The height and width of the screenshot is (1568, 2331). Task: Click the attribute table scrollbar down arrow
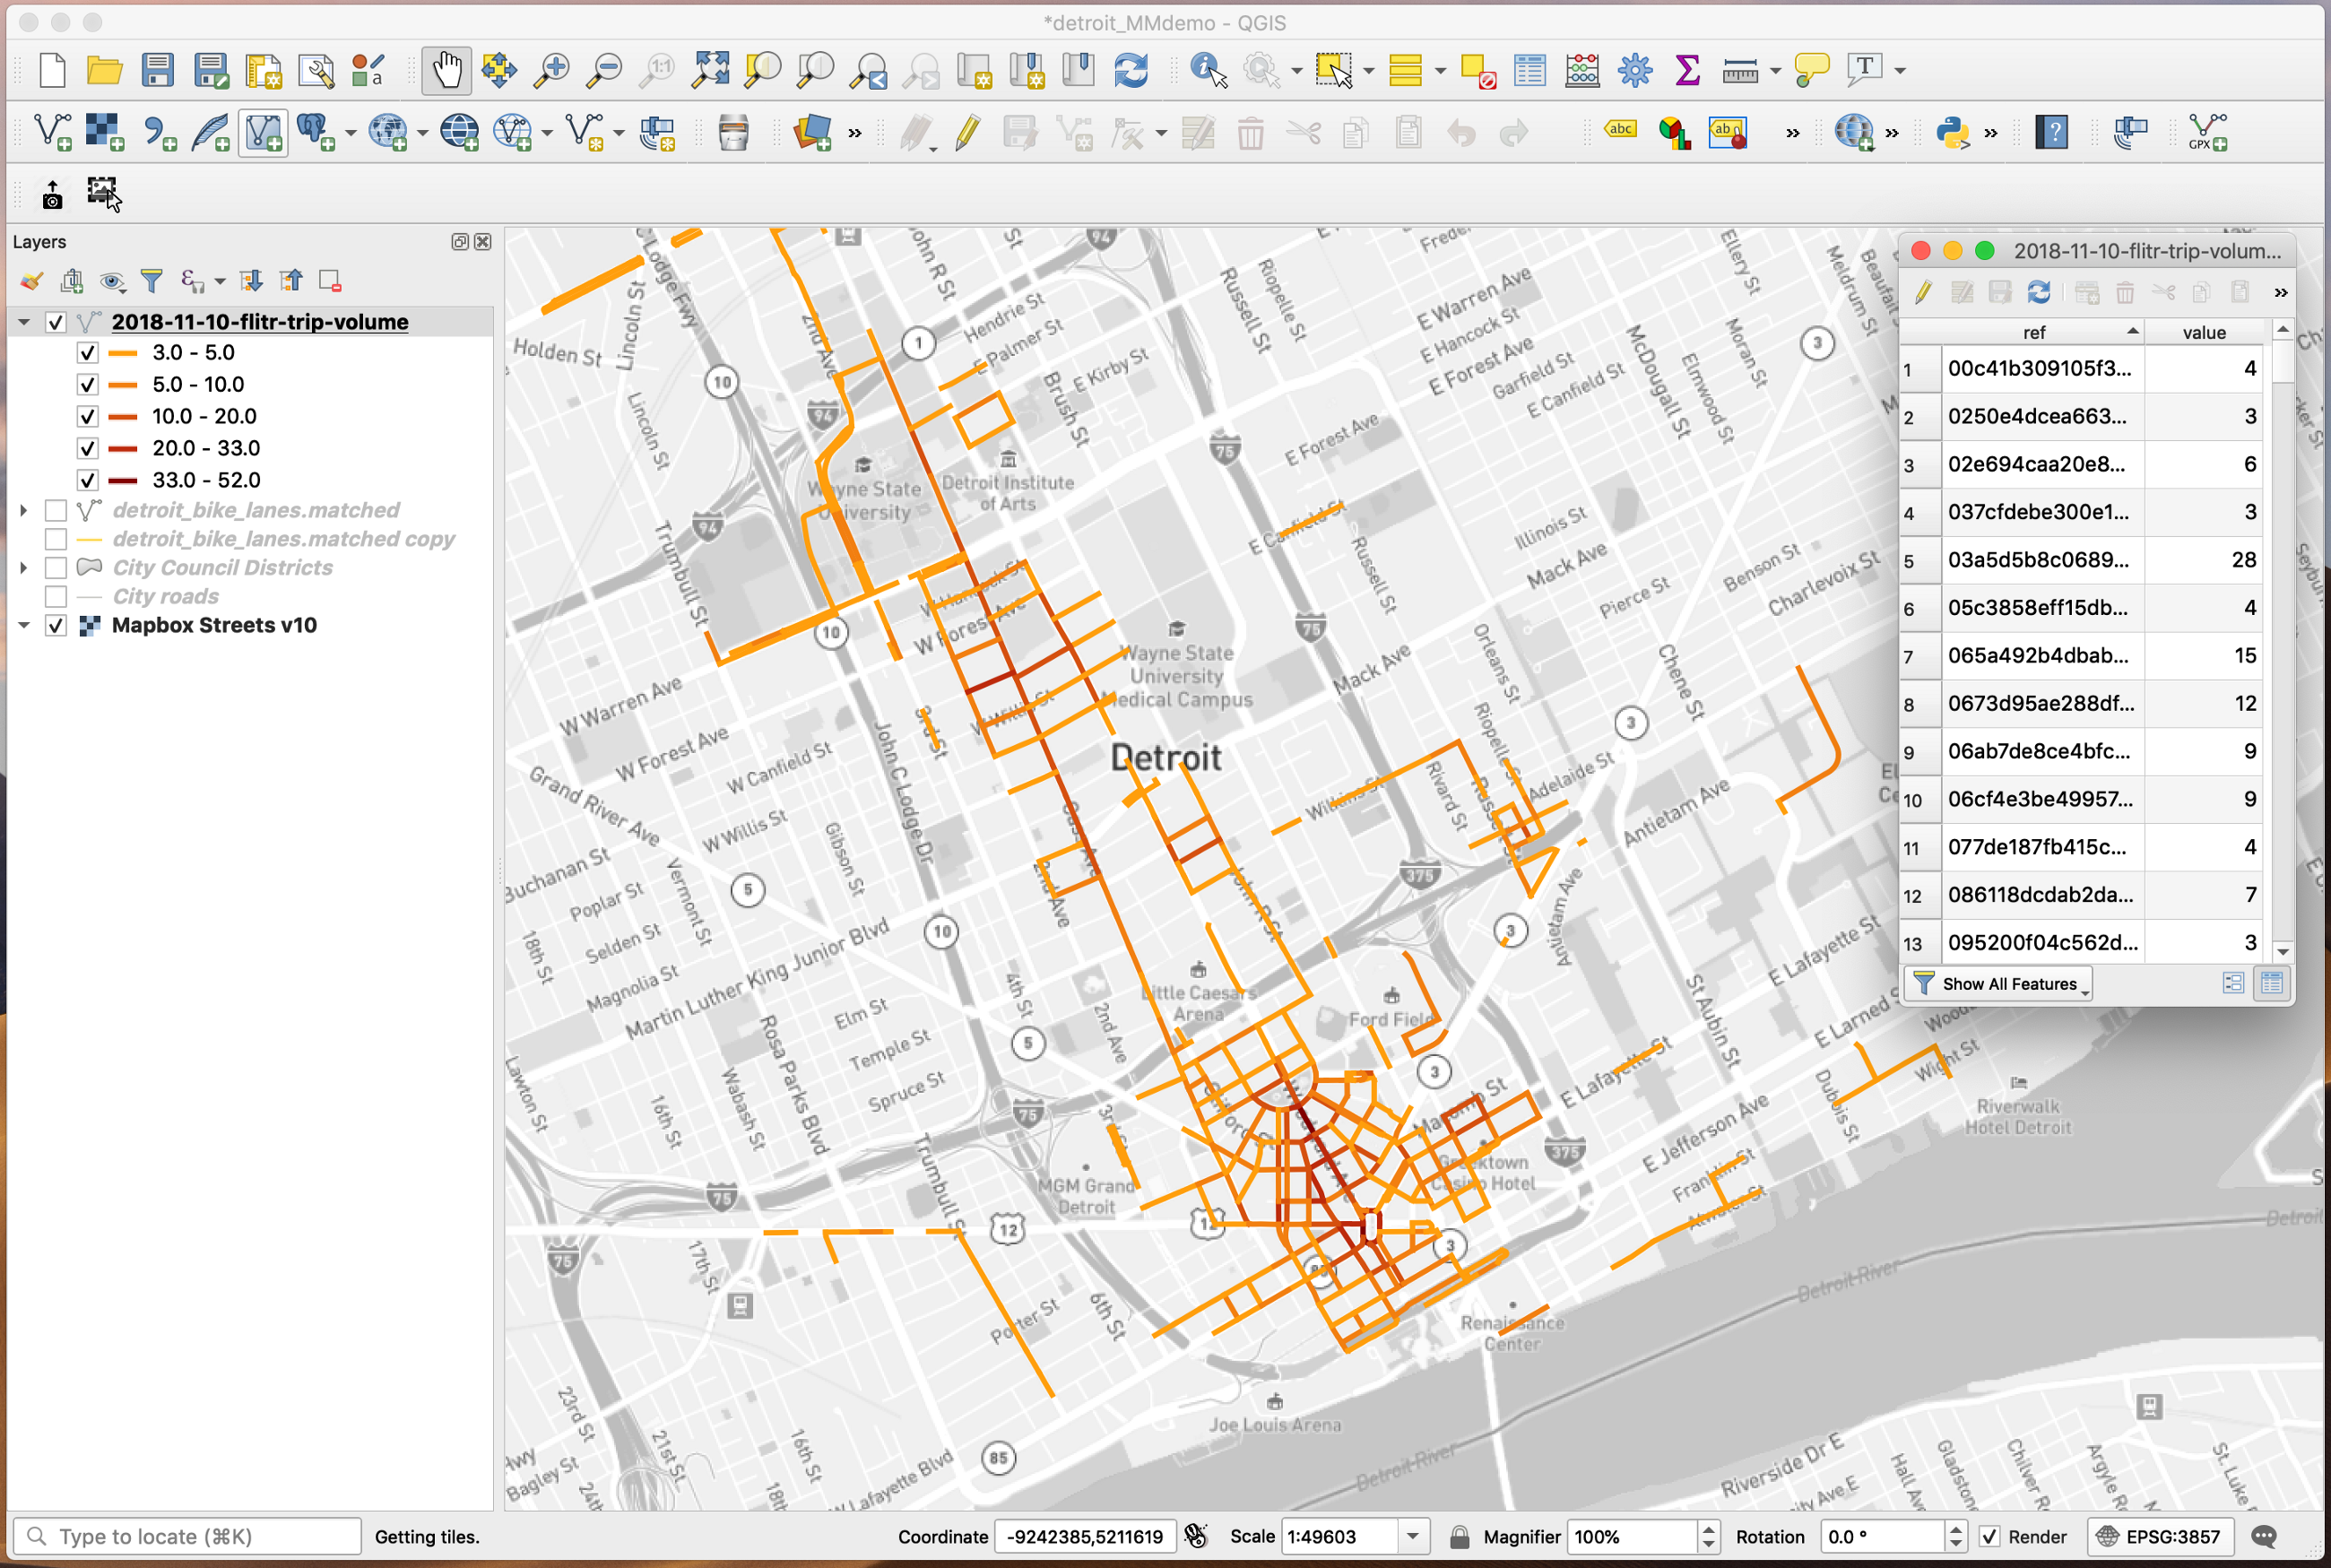2282,952
